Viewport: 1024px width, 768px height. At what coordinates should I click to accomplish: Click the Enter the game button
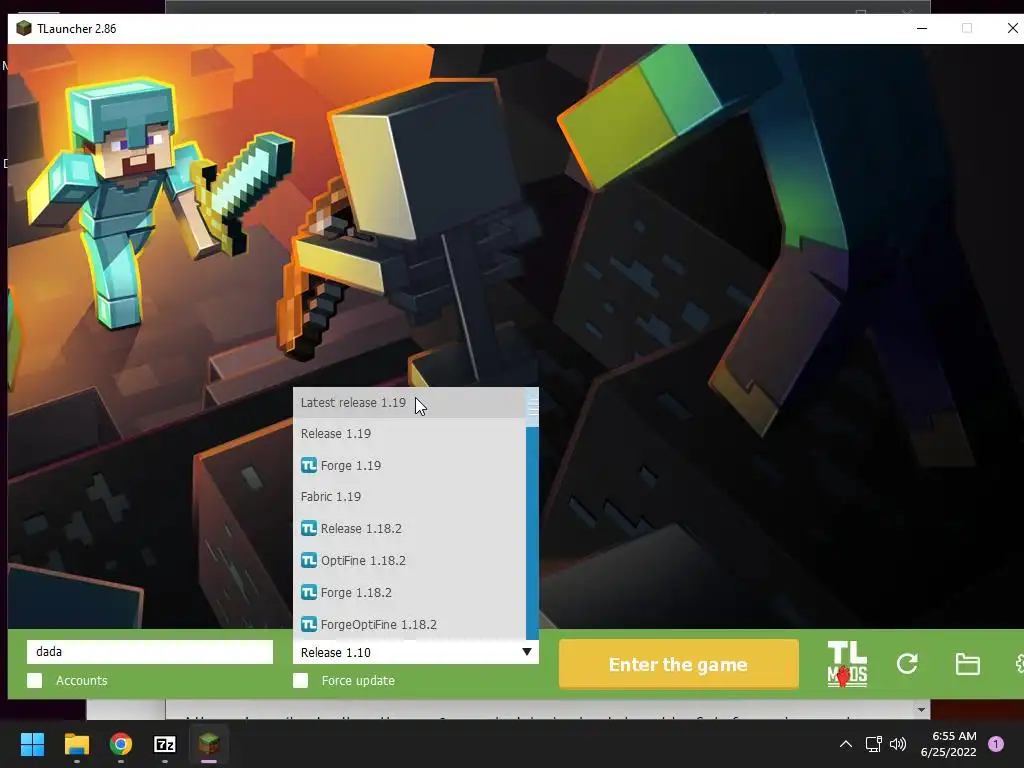[x=679, y=664]
